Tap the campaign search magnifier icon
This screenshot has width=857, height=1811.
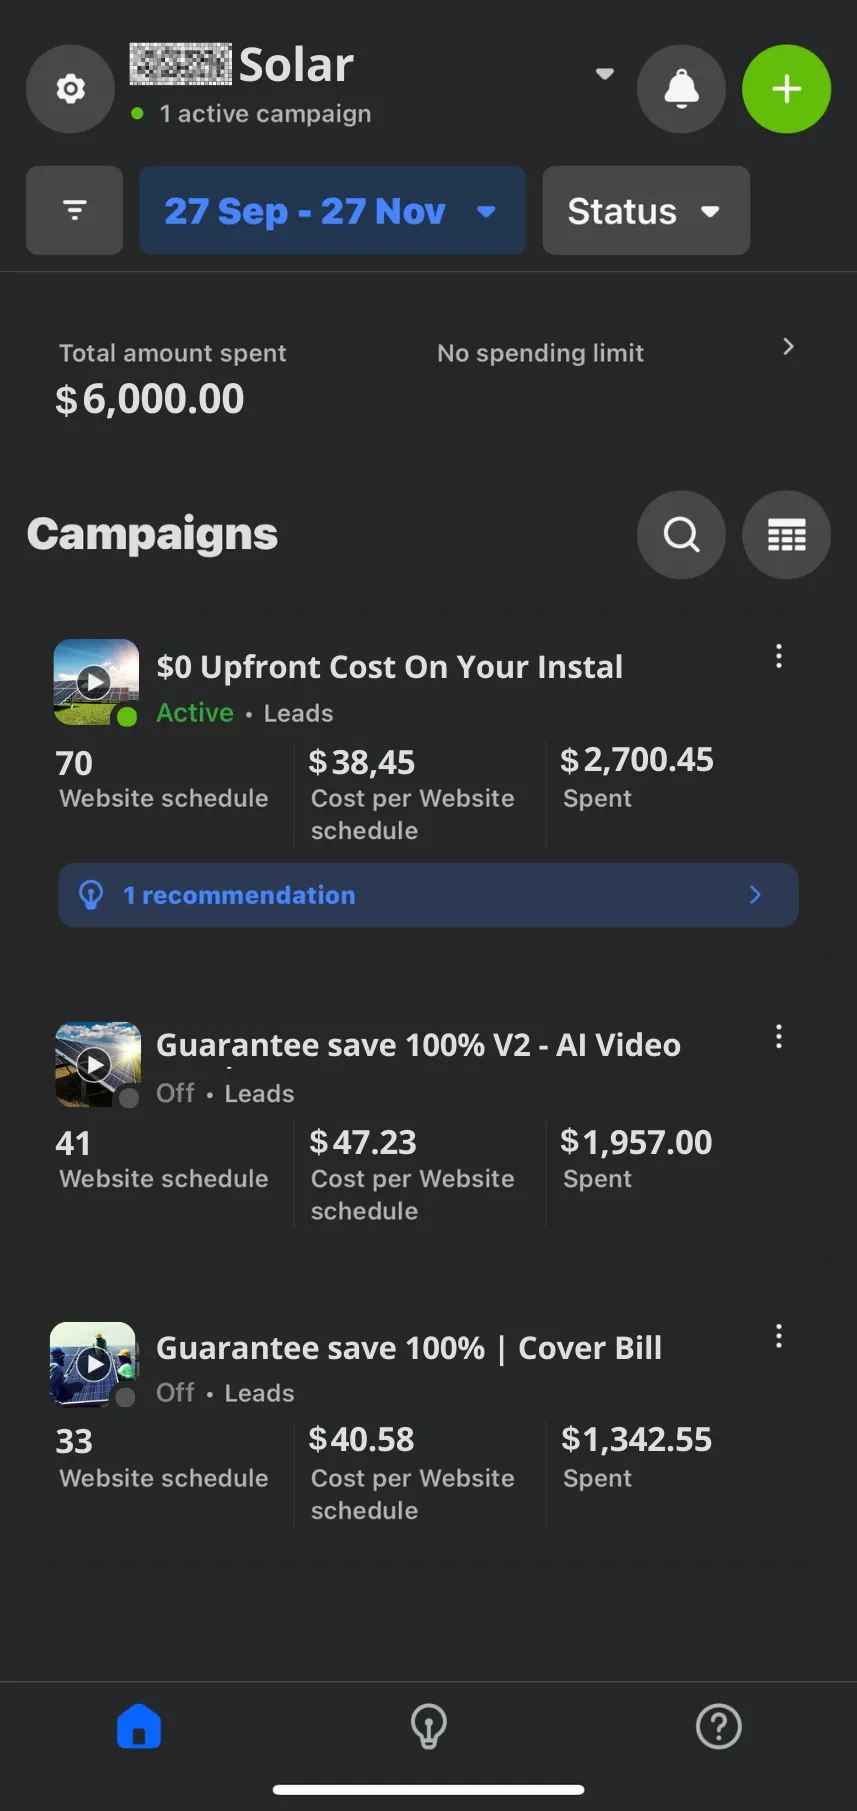[681, 534]
